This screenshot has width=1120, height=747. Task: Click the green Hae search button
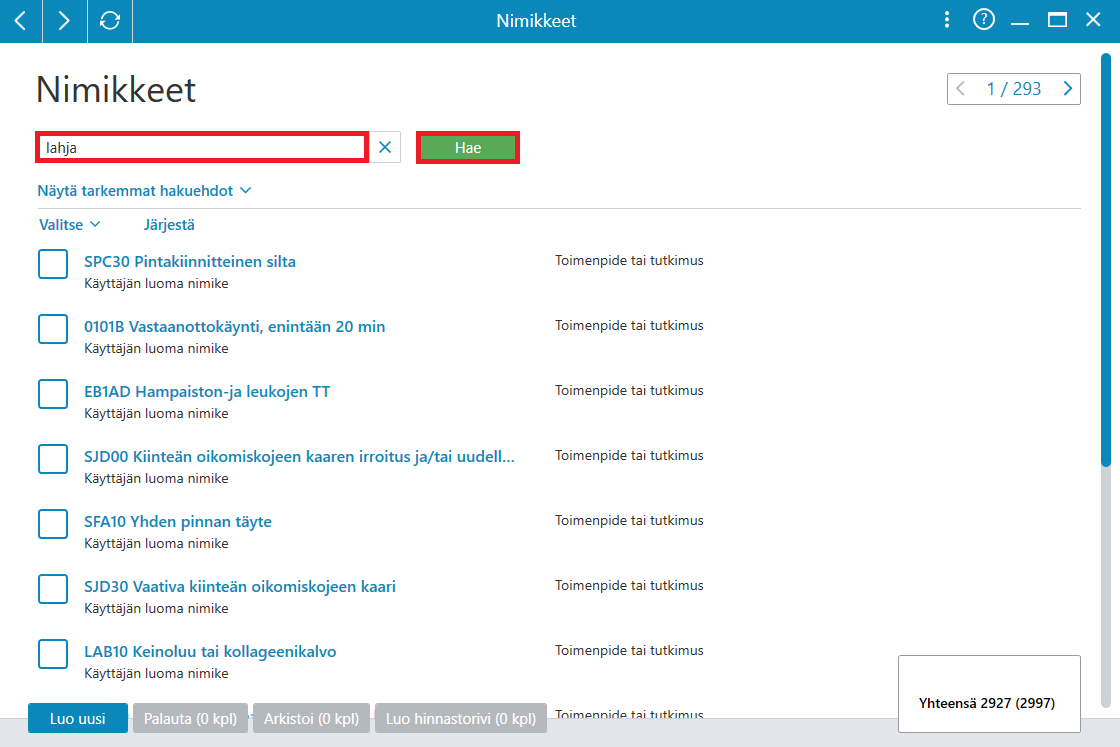coord(468,148)
